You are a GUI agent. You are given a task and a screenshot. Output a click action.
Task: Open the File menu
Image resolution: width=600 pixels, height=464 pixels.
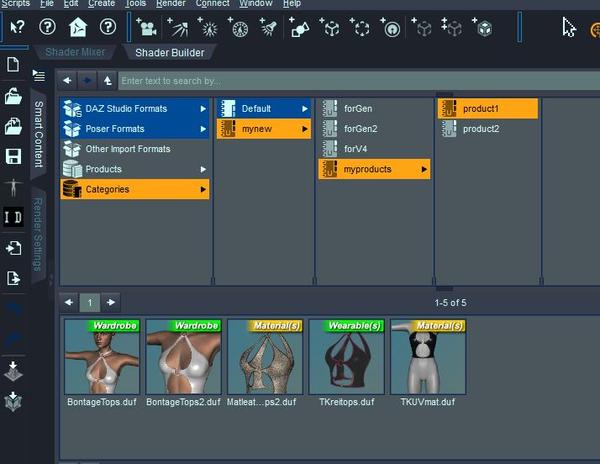pyautogui.click(x=47, y=3)
